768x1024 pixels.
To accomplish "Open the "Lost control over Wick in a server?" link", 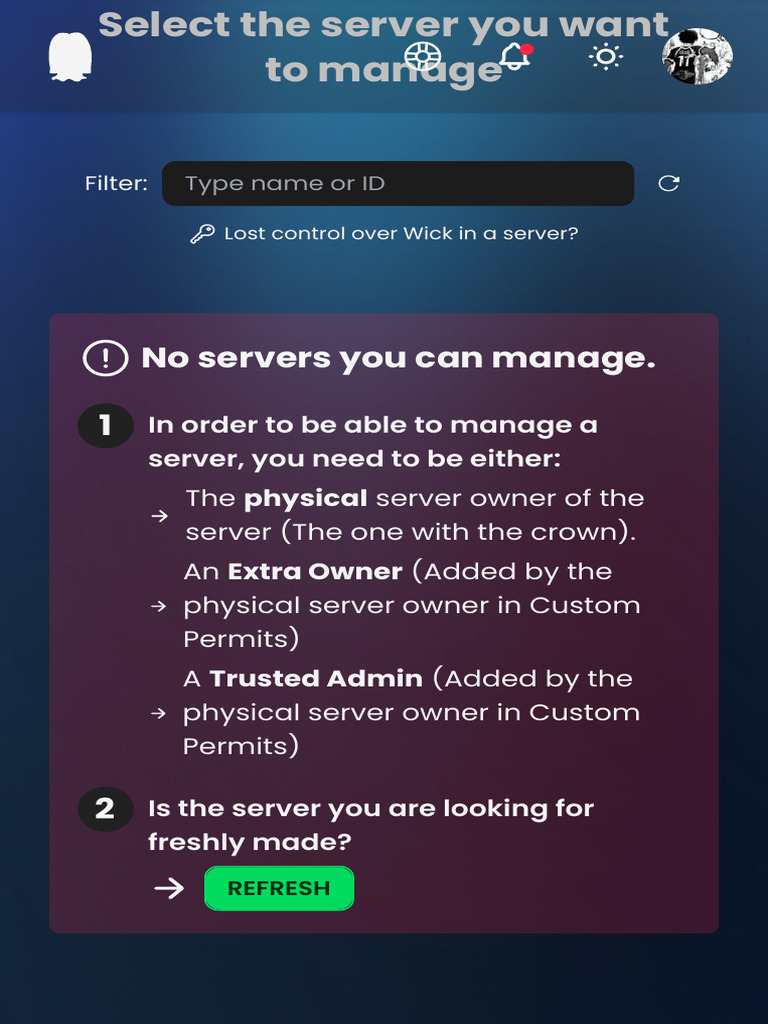I will point(400,234).
